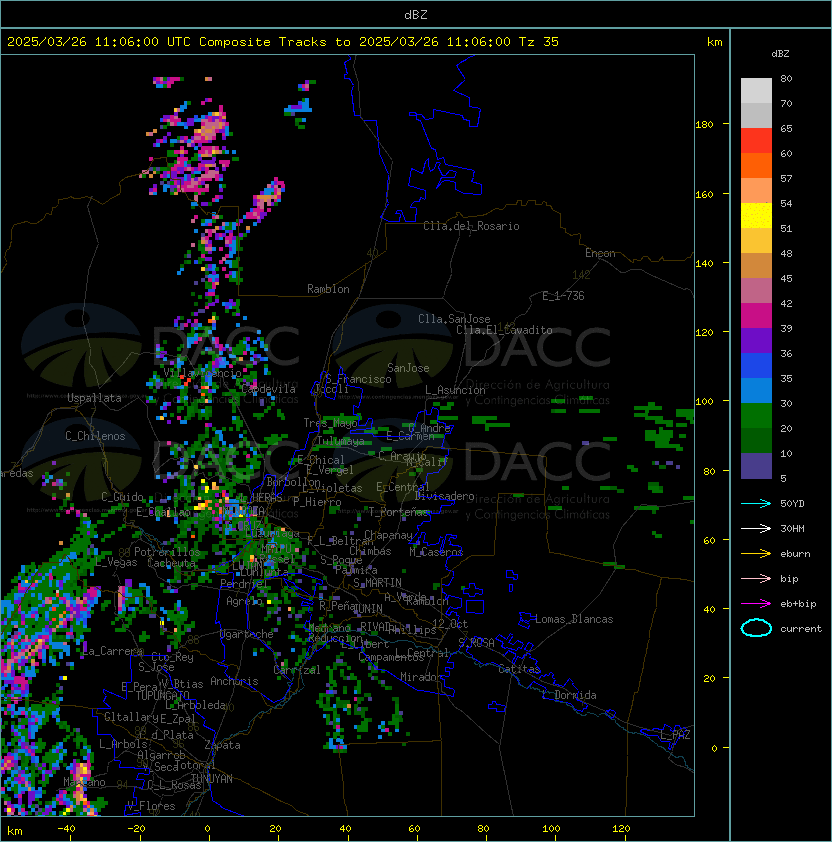The width and height of the screenshot is (832, 842).
Task: Click the 'dBZ' label above color scale
Action: (x=780, y=54)
